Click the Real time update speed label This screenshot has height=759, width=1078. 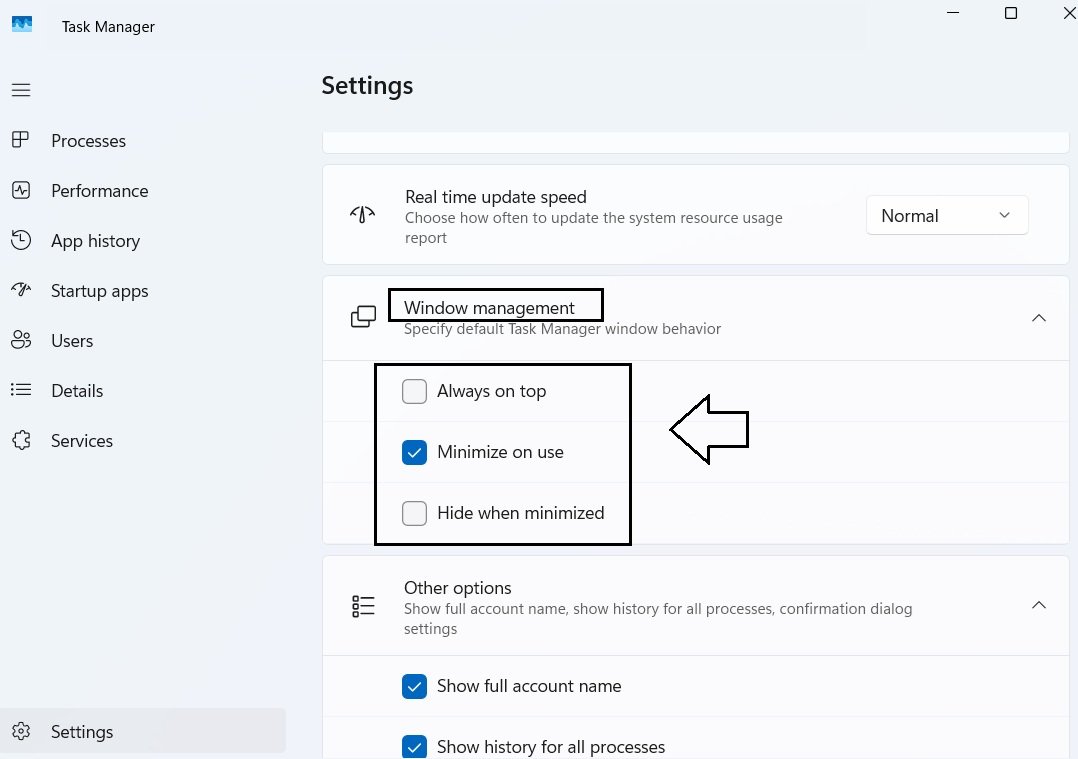point(496,197)
